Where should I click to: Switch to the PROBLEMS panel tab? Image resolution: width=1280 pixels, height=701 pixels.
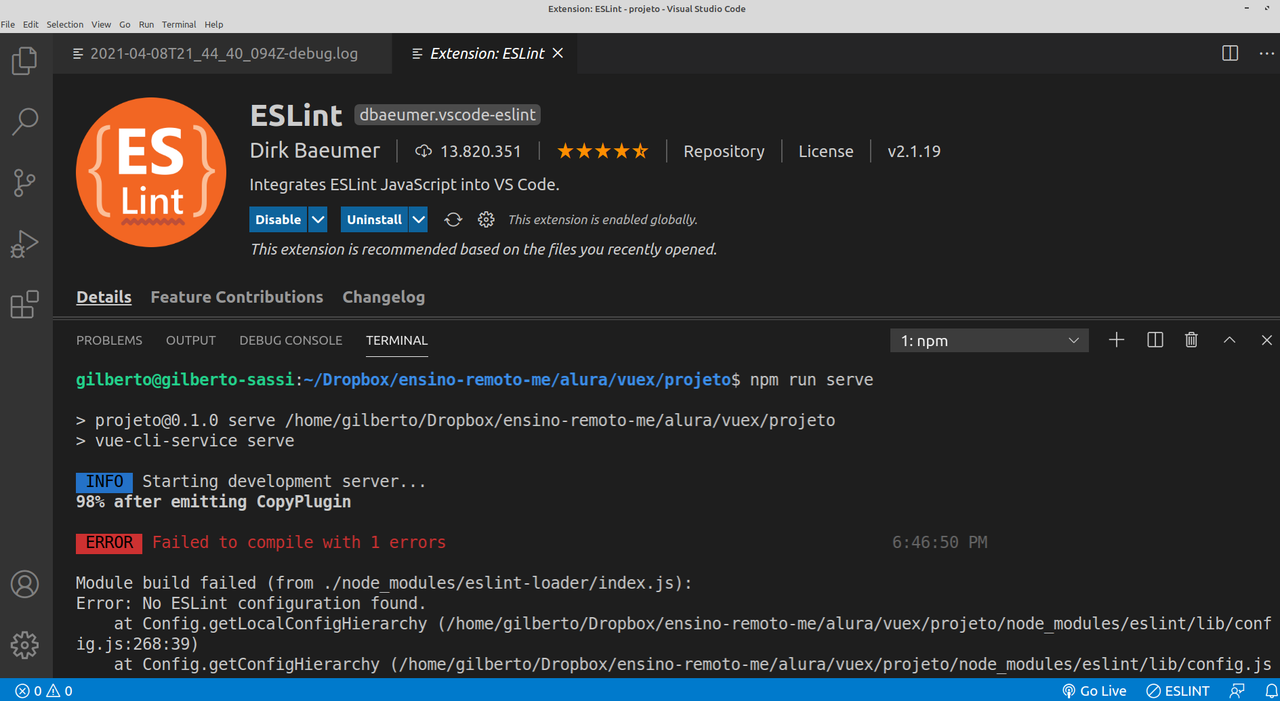pos(109,340)
